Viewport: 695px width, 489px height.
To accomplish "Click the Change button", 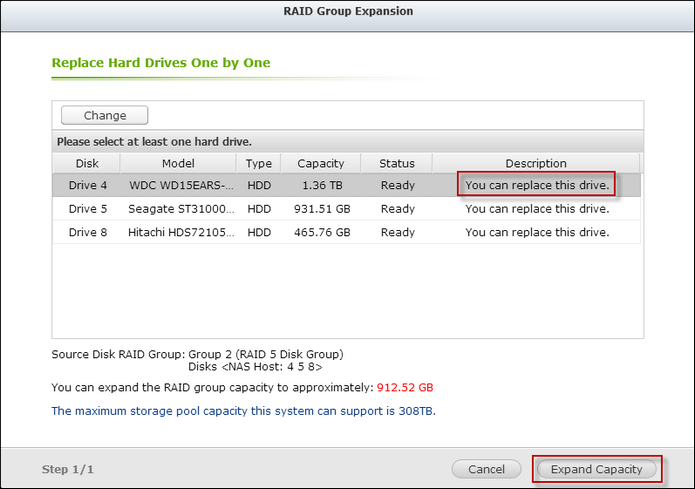I will coord(105,116).
